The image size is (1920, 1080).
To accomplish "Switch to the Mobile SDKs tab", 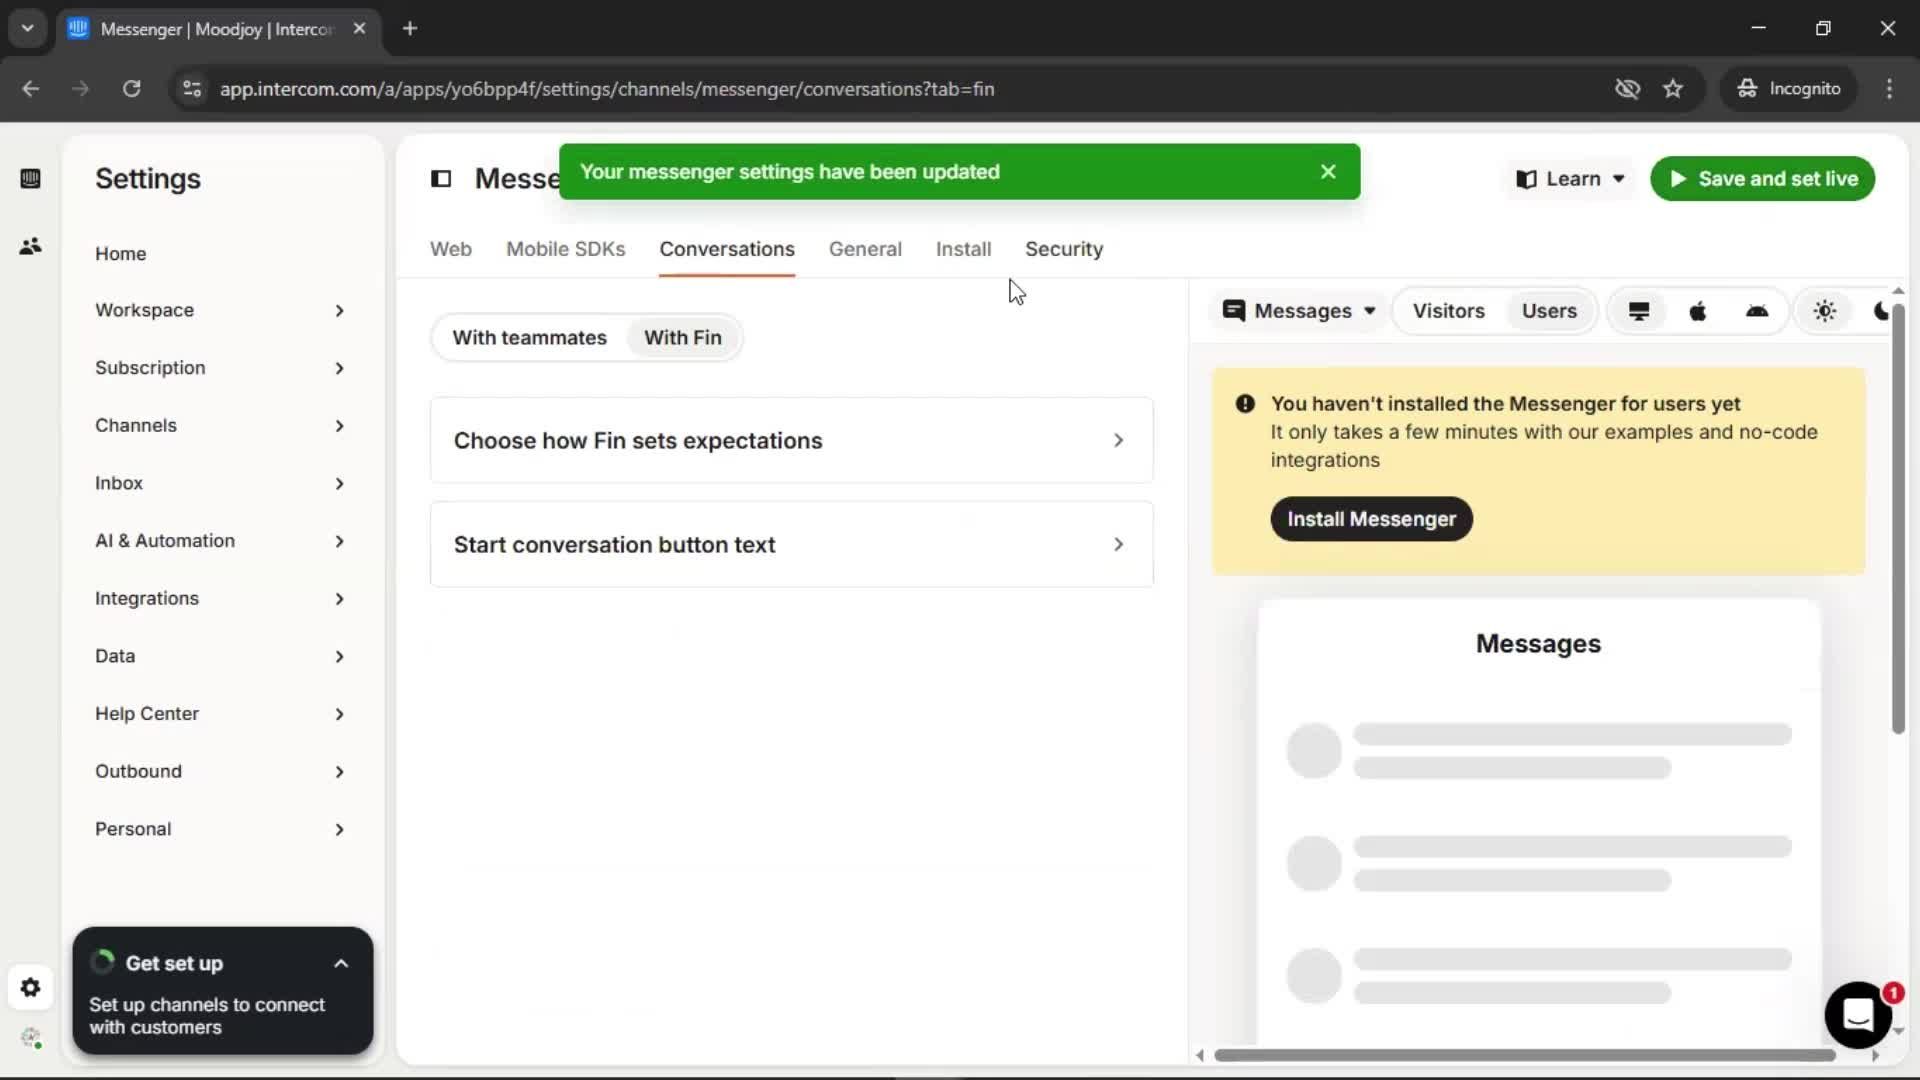I will 565,250.
